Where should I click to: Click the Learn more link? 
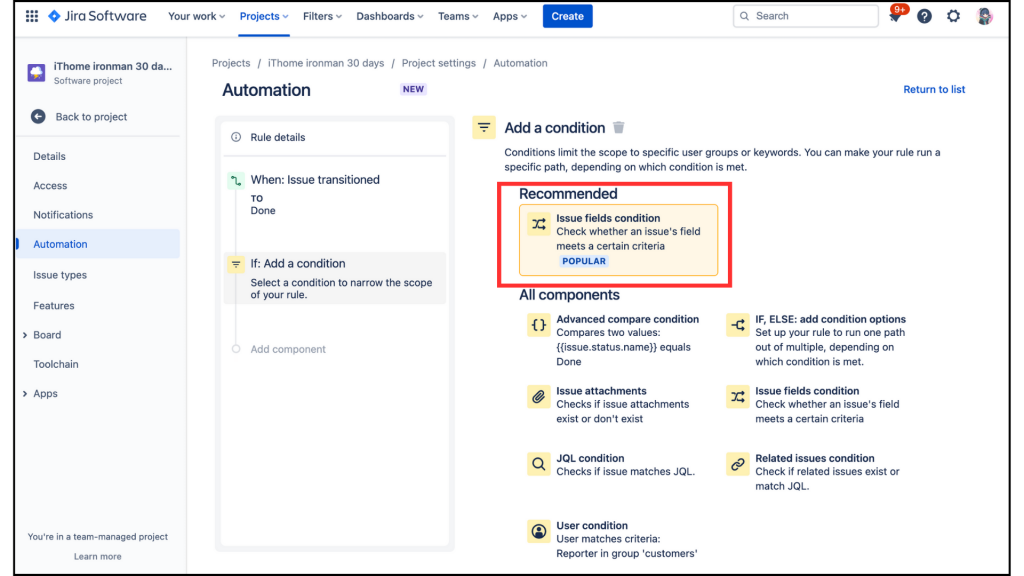(97, 556)
